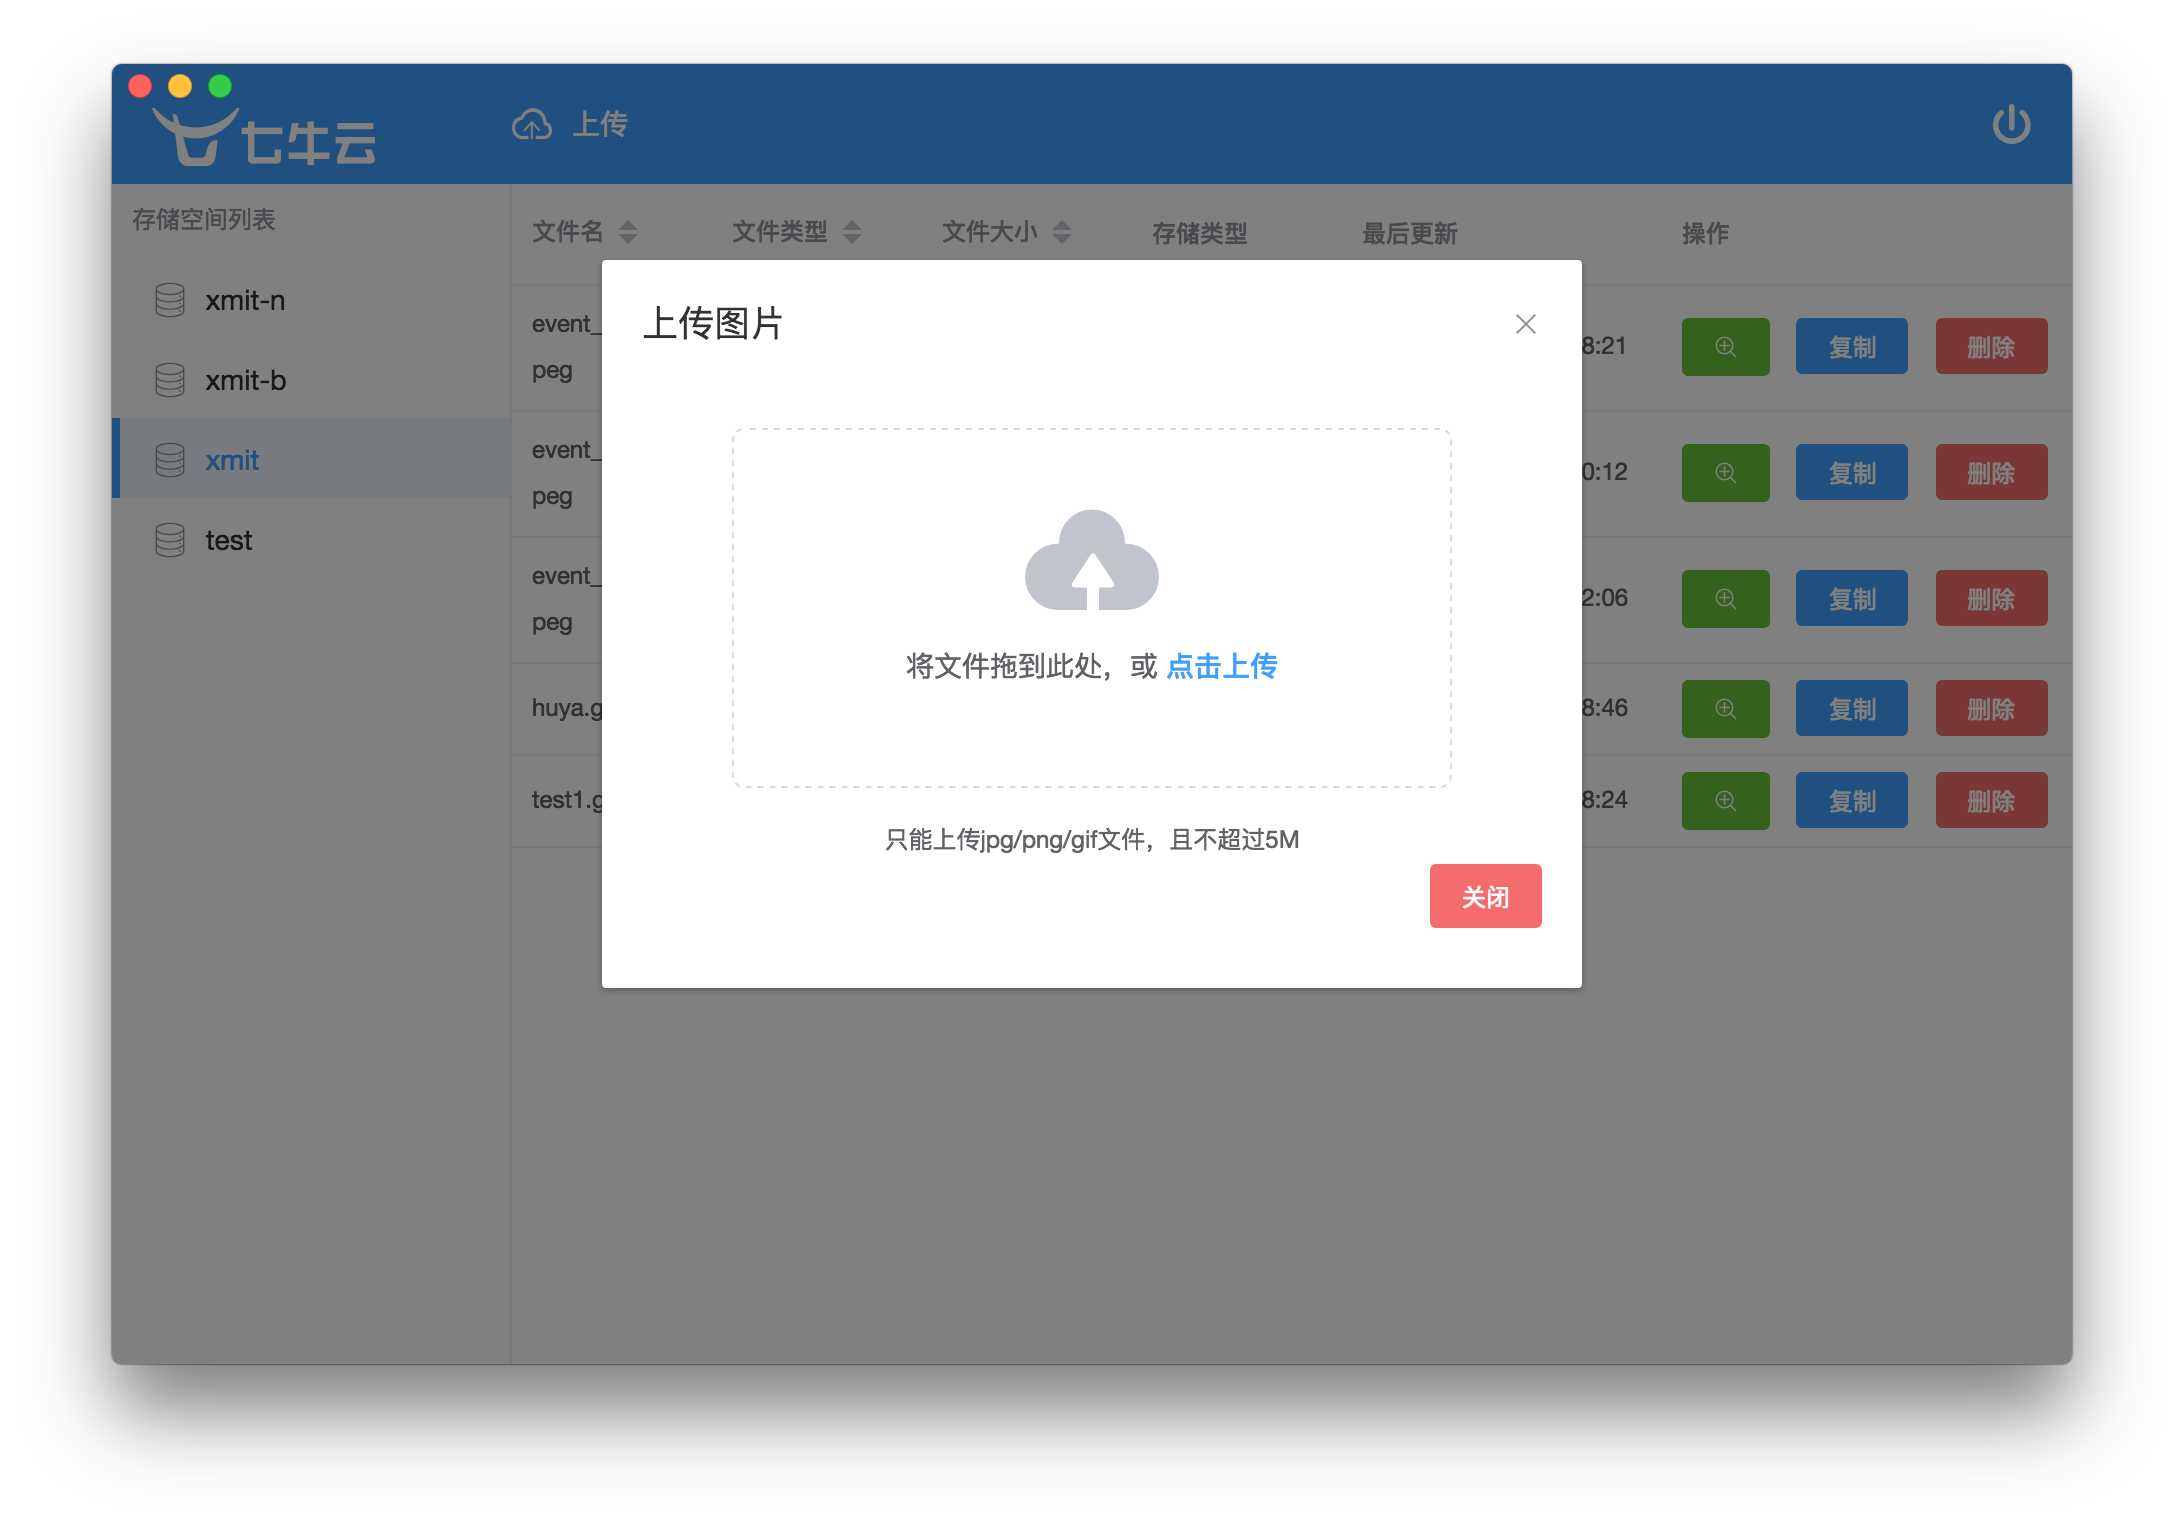The height and width of the screenshot is (1524, 2184).
Task: Click 复制 button in the test1 row
Action: (1851, 801)
